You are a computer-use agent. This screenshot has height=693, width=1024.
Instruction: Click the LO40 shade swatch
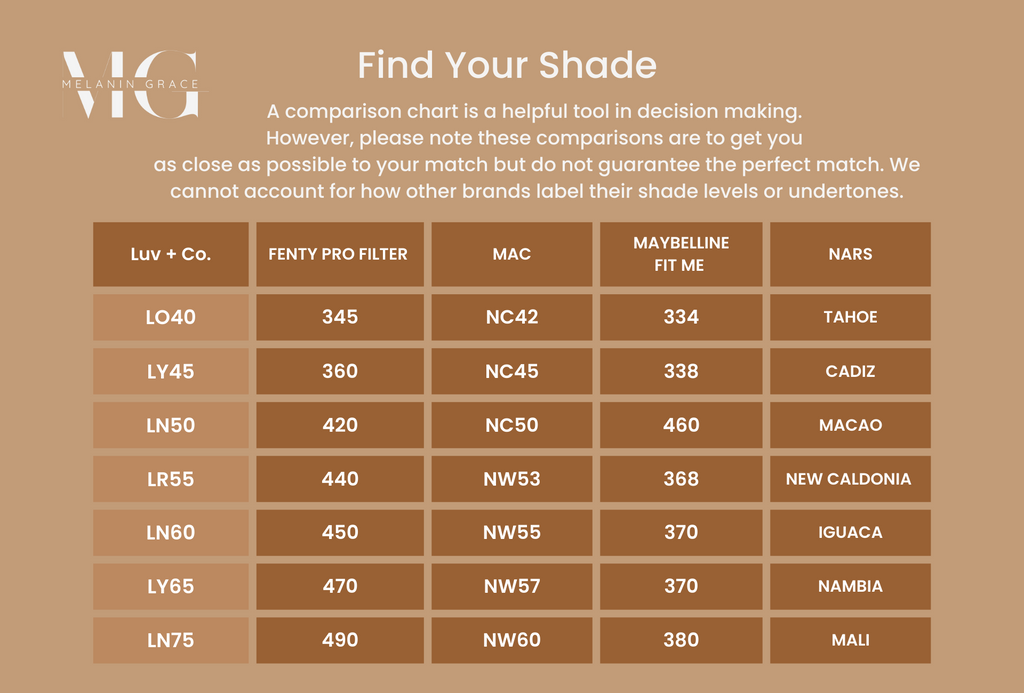pyautogui.click(x=171, y=317)
